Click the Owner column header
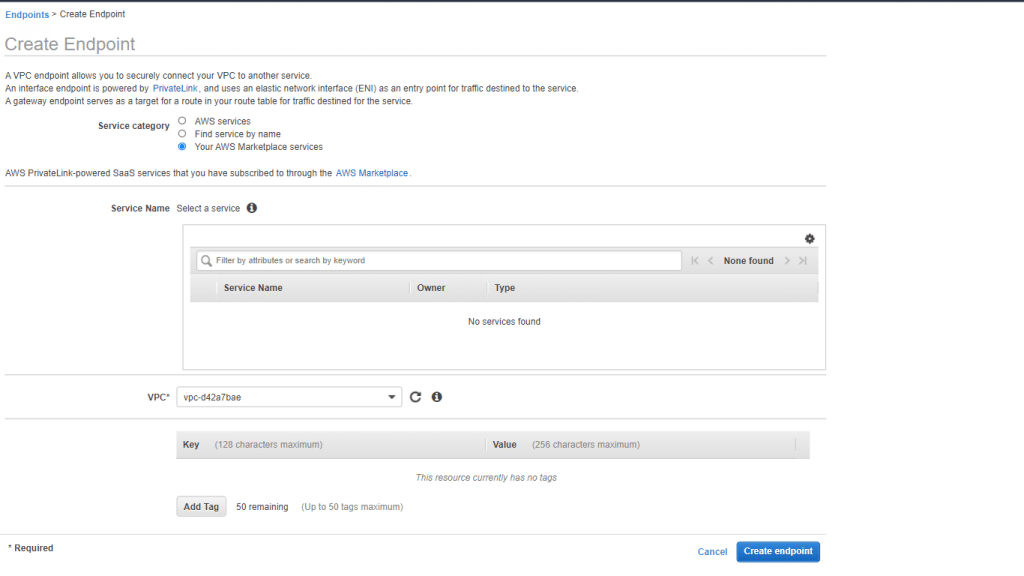The height and width of the screenshot is (576, 1024). (431, 288)
